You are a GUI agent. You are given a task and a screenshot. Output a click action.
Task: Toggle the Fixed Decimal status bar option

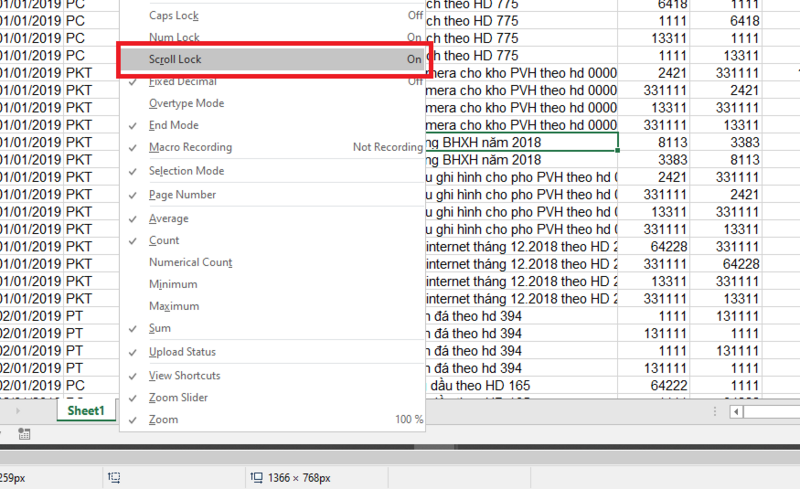272,82
